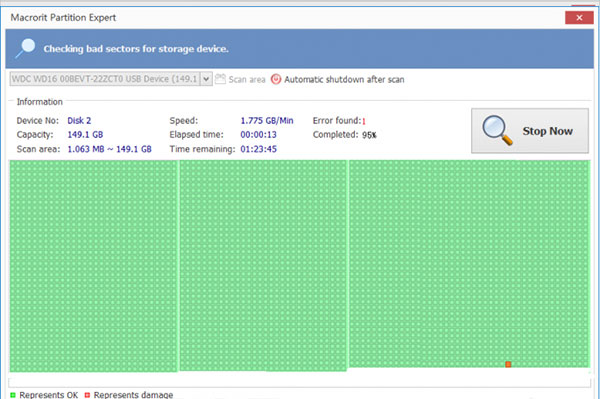Click the Stop Now button
This screenshot has width=600, height=399.
point(530,131)
